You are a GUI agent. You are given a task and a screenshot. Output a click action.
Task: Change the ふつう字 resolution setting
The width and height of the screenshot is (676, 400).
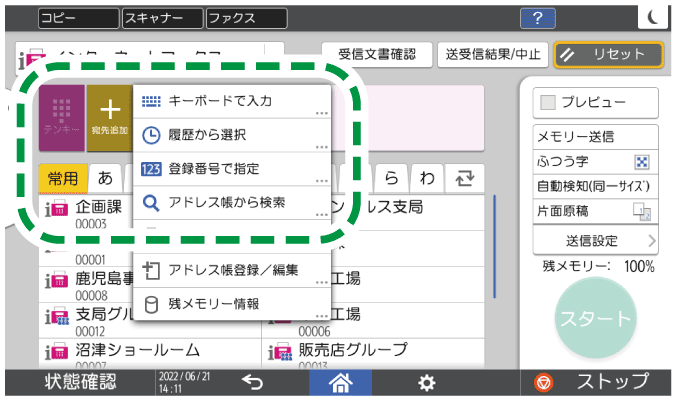coord(595,162)
